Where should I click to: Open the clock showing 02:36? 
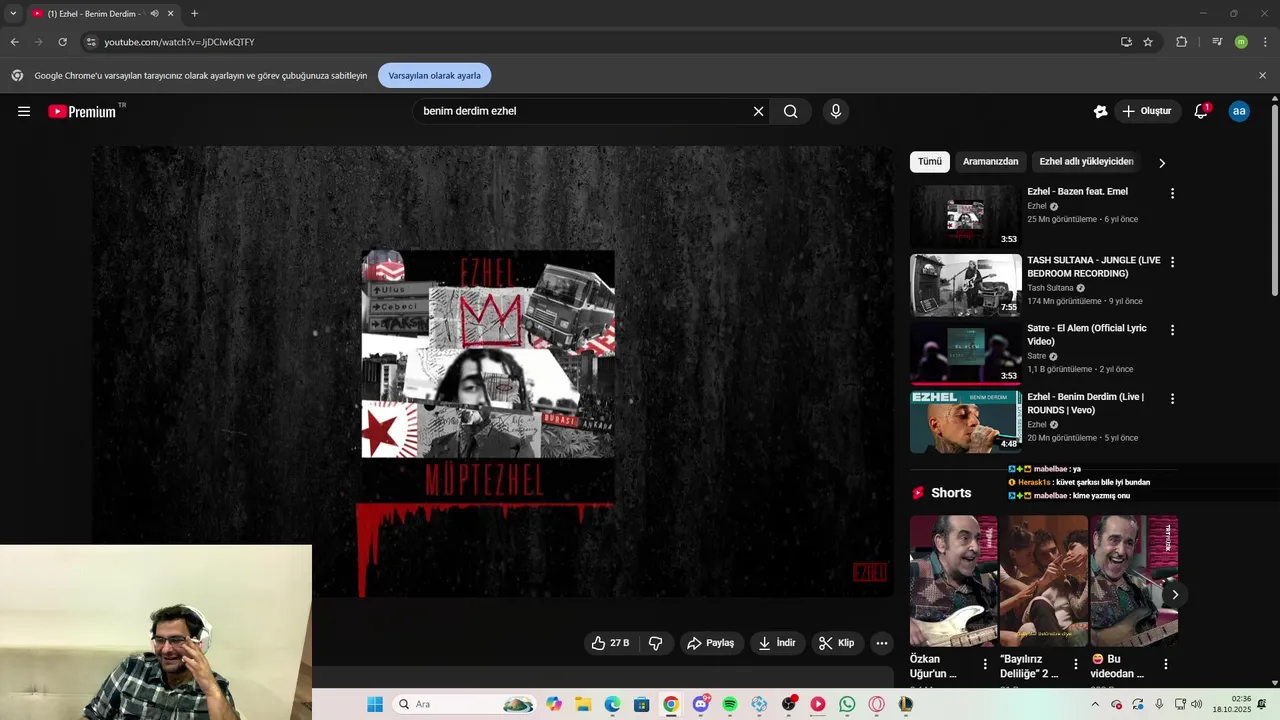[x=1232, y=704]
